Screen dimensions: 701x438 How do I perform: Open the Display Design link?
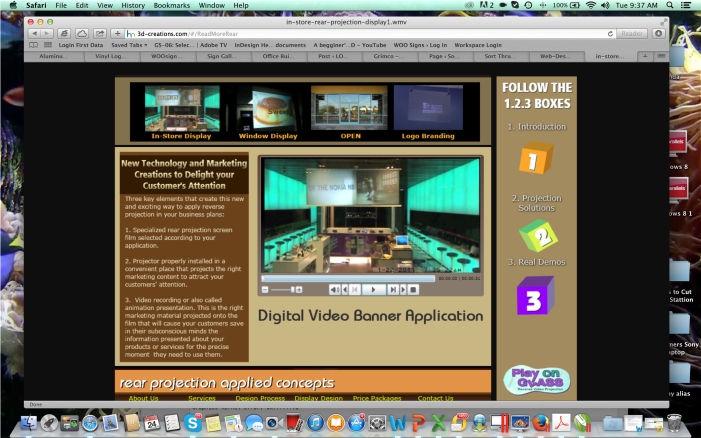[x=319, y=398]
